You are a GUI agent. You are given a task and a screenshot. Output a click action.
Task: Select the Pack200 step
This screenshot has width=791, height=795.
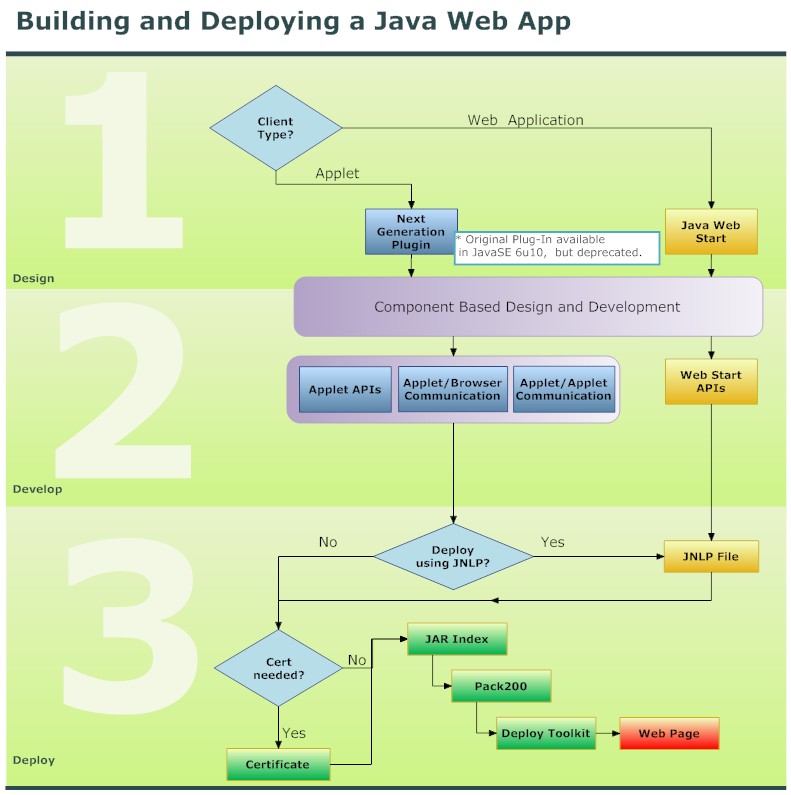(x=502, y=687)
